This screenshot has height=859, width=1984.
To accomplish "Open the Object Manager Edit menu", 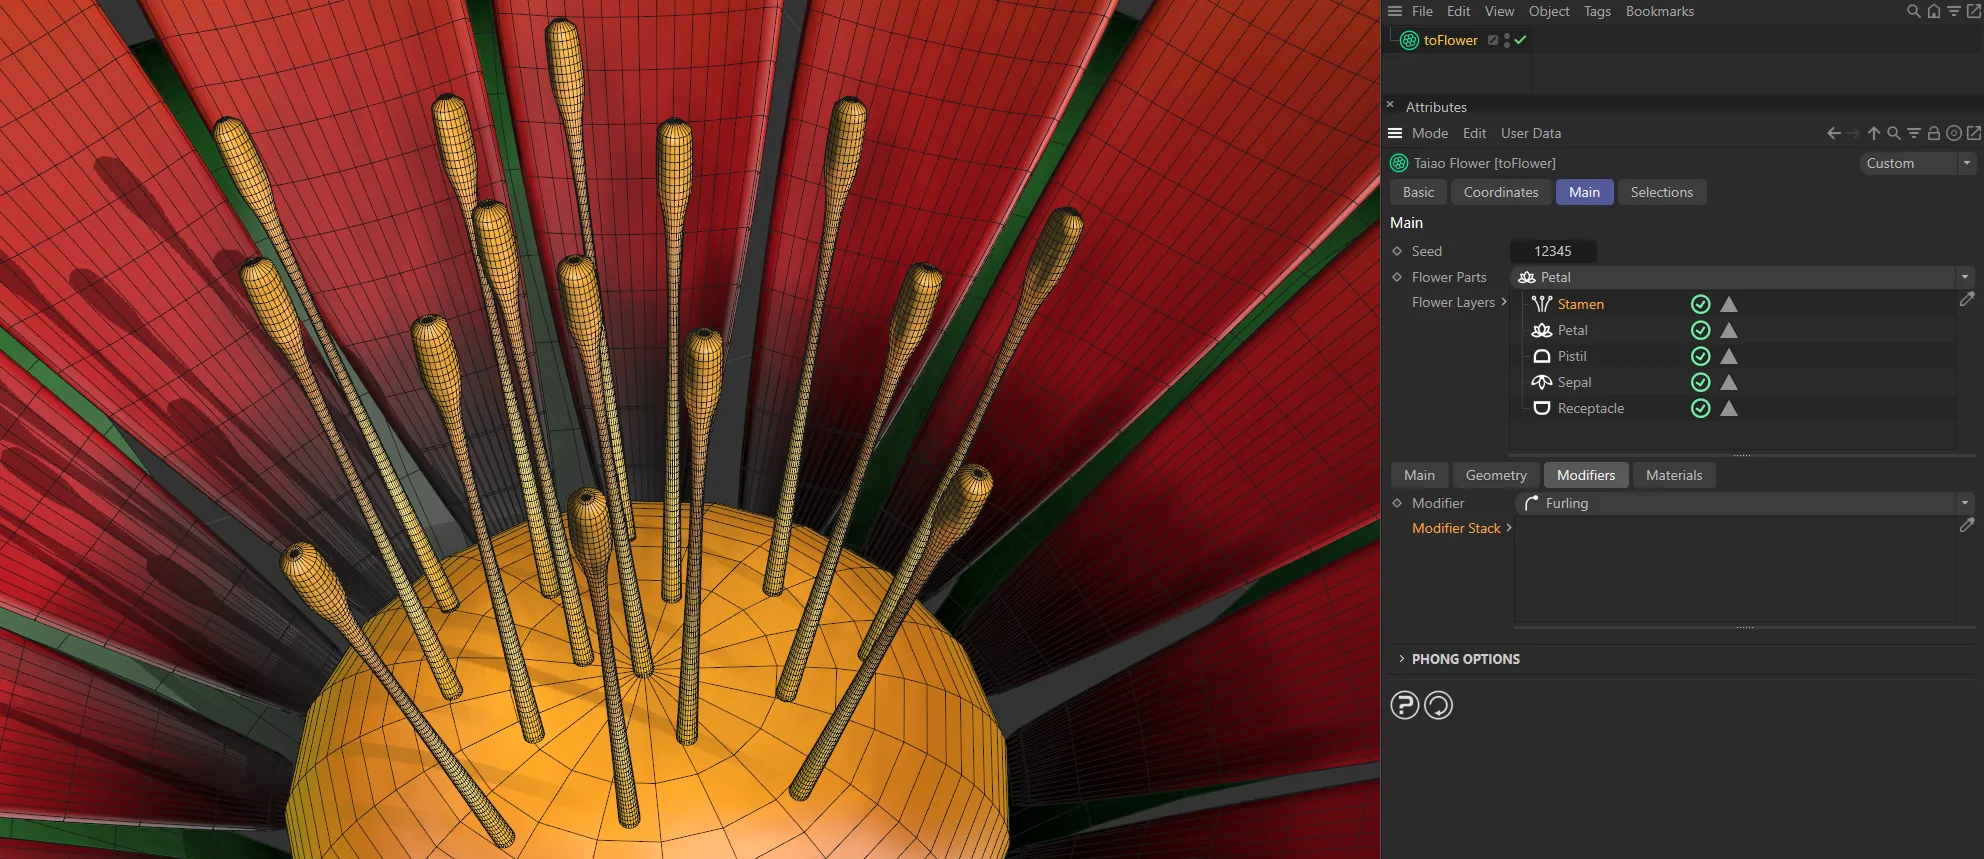I will pyautogui.click(x=1458, y=11).
